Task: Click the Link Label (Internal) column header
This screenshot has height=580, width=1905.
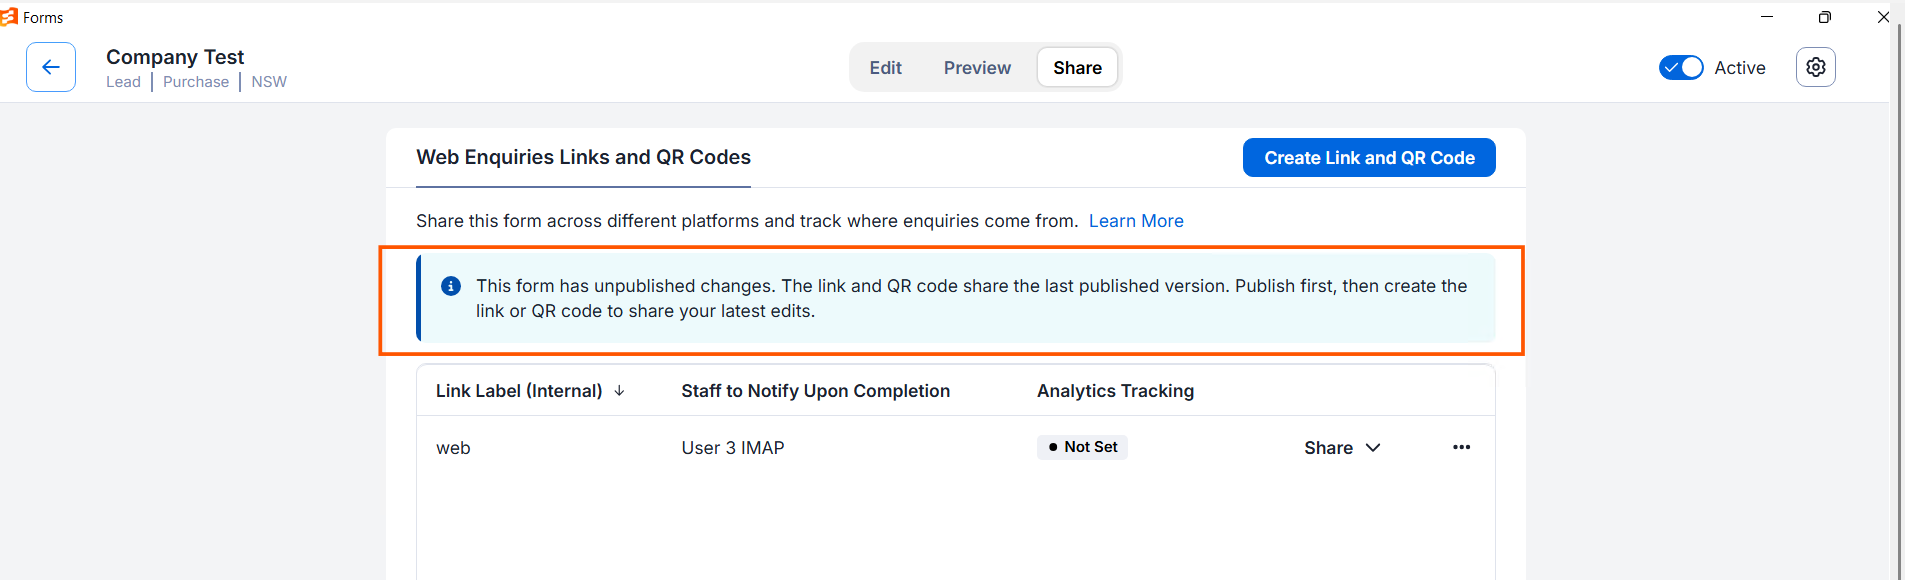Action: point(519,391)
